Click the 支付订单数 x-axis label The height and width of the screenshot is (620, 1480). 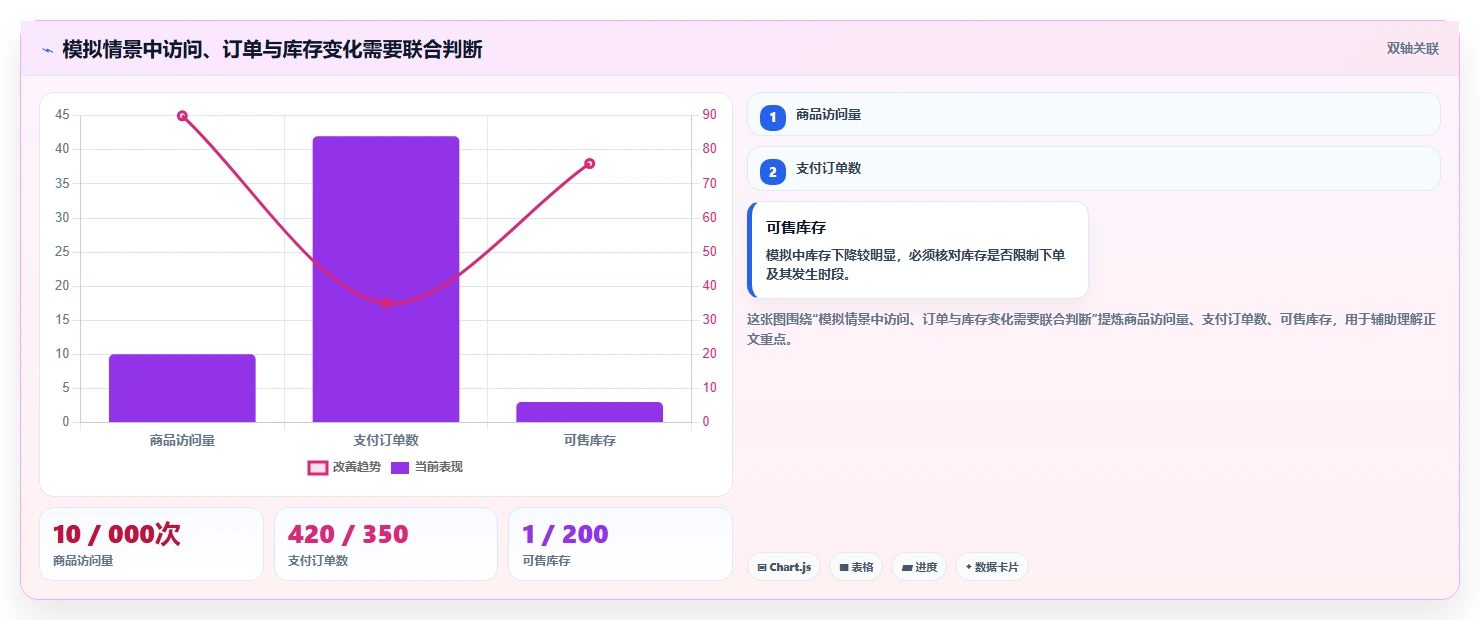[386, 440]
